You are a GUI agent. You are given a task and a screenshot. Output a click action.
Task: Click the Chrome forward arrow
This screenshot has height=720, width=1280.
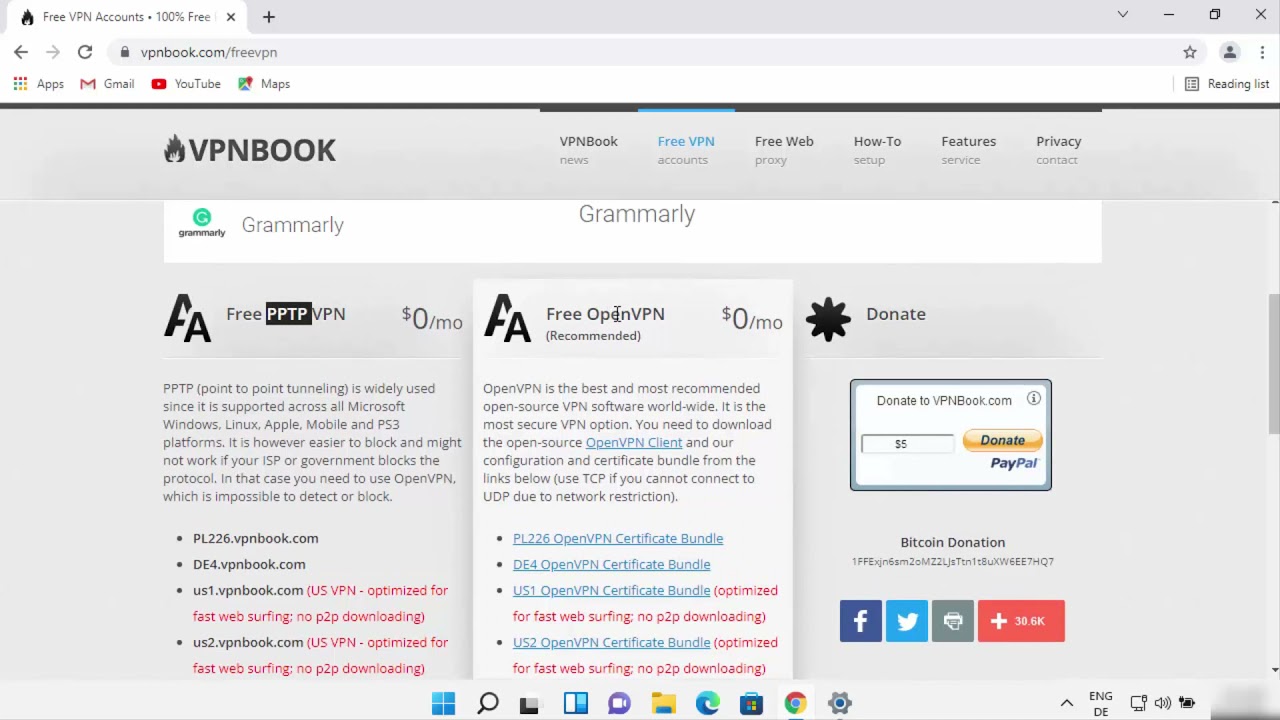[x=53, y=52]
